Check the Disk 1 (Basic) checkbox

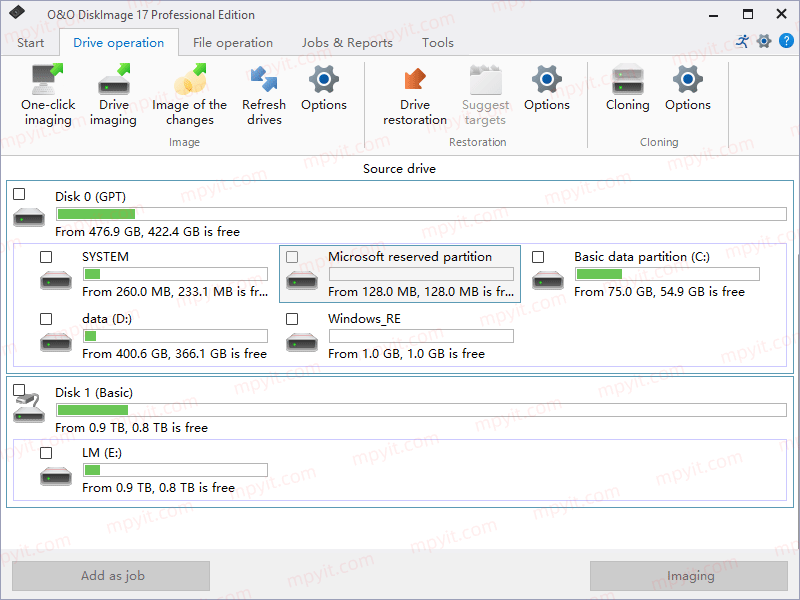(x=19, y=390)
